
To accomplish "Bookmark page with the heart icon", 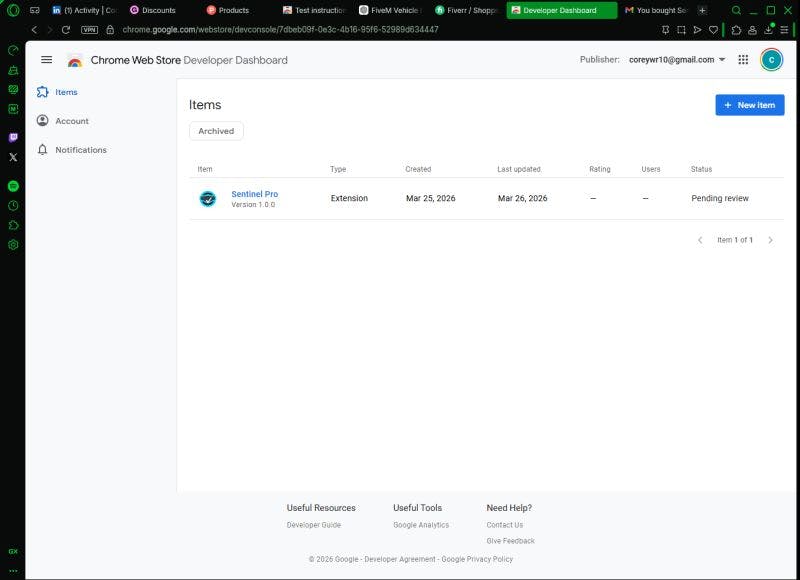I will click(713, 30).
